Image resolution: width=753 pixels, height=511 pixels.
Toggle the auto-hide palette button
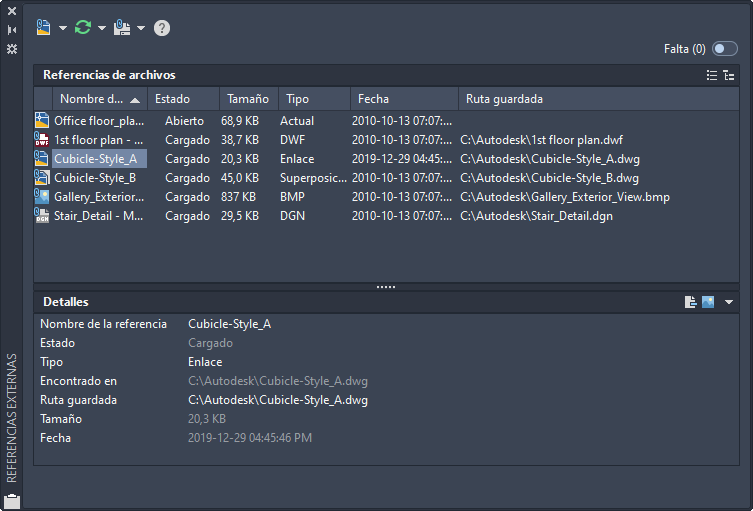pyautogui.click(x=12, y=30)
